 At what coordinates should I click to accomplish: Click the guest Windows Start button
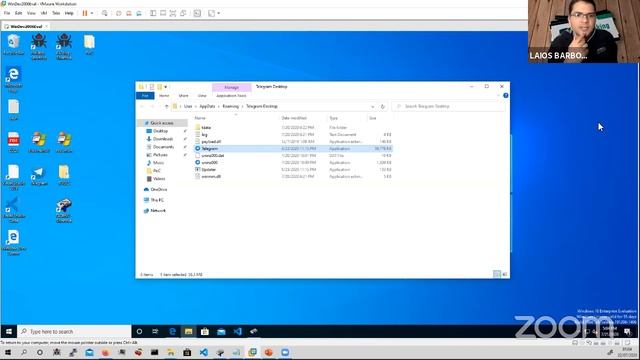pyautogui.click(x=9, y=331)
